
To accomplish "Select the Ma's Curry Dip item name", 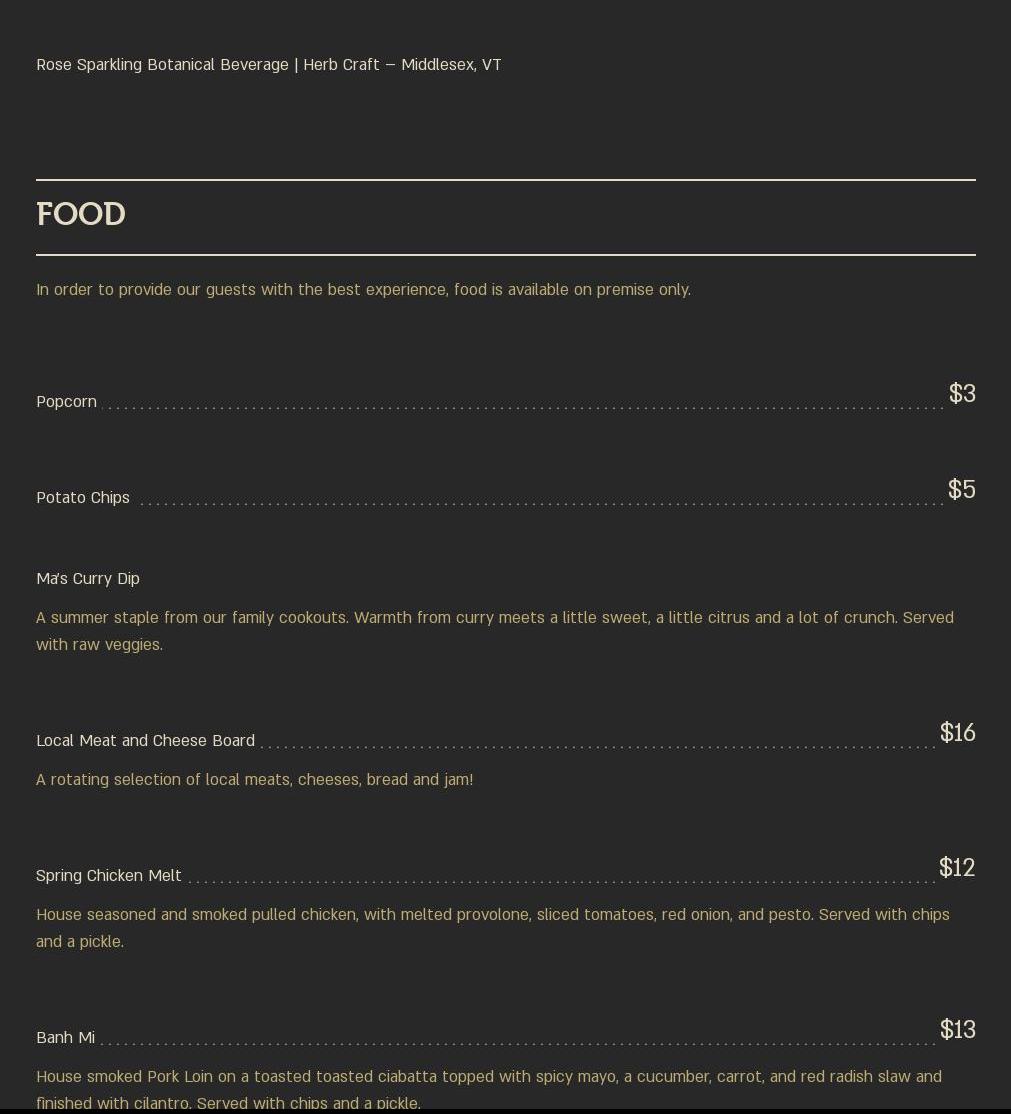I will (88, 579).
